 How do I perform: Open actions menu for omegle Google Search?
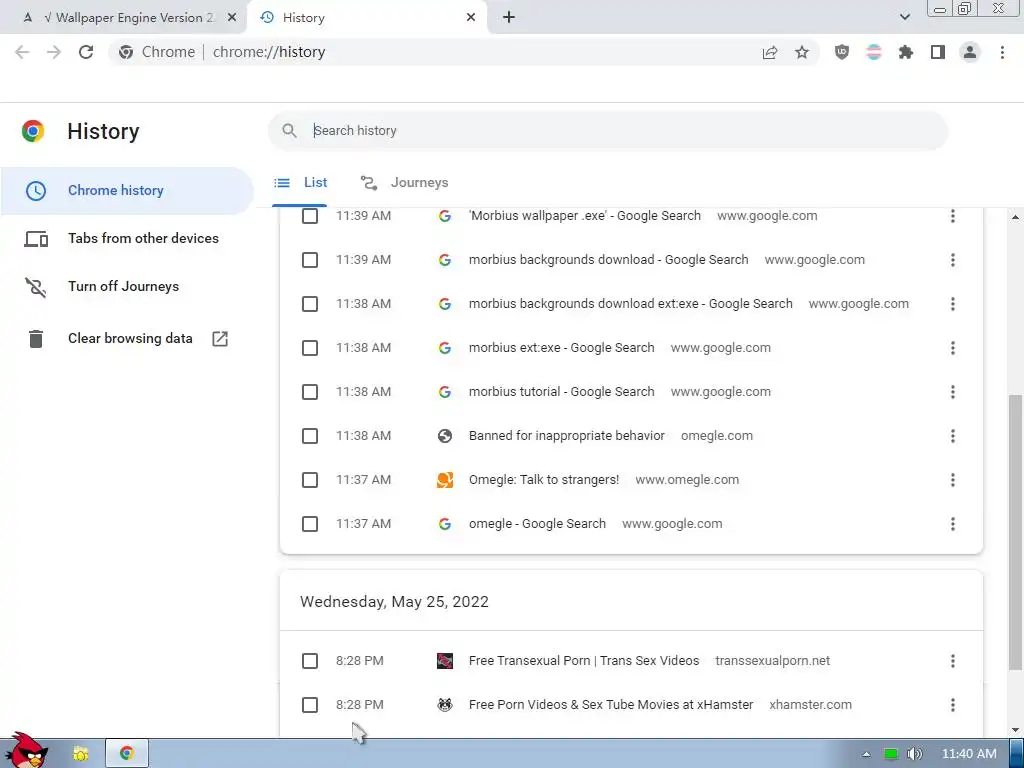tap(953, 524)
